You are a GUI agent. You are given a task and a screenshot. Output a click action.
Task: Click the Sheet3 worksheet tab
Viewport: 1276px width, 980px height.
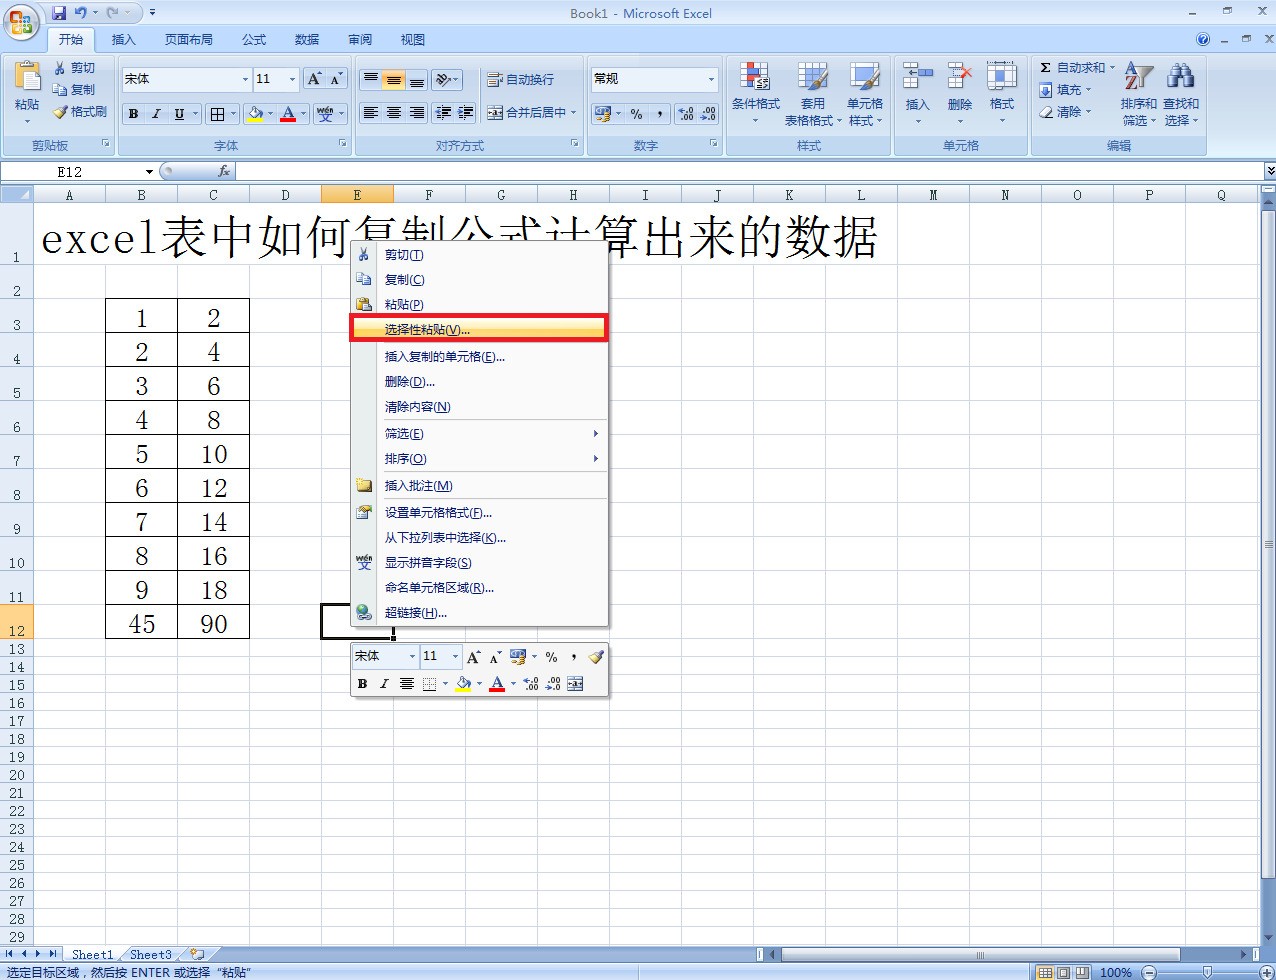(x=151, y=954)
